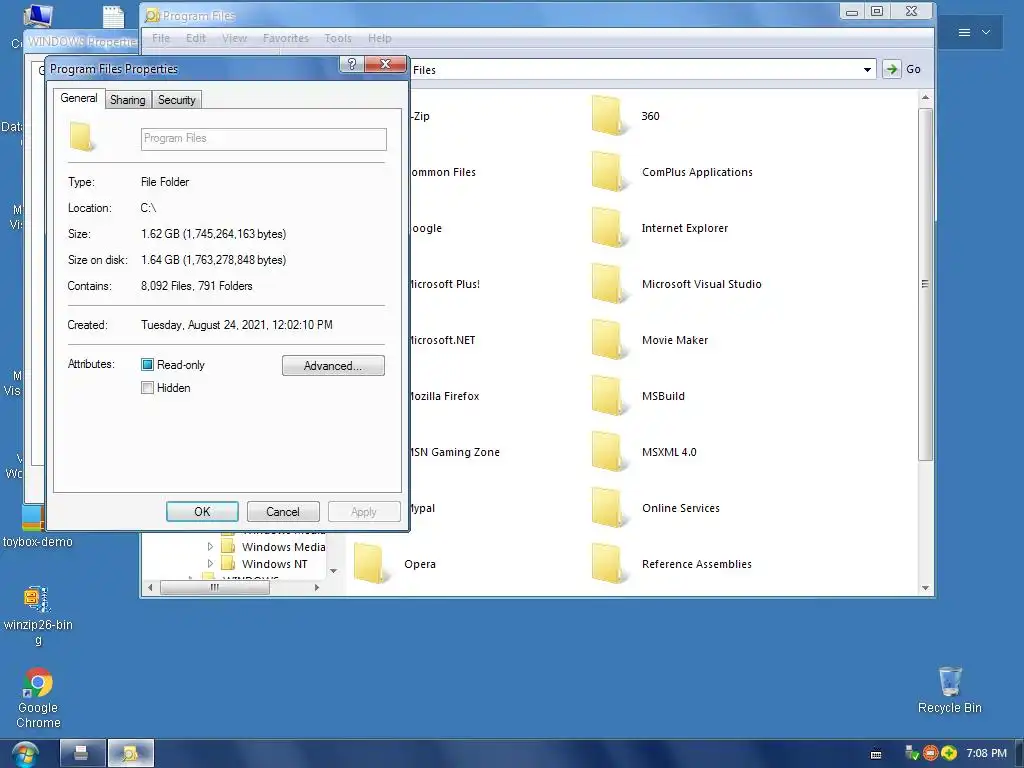Click the chevron next to hamburger menu

tap(986, 32)
